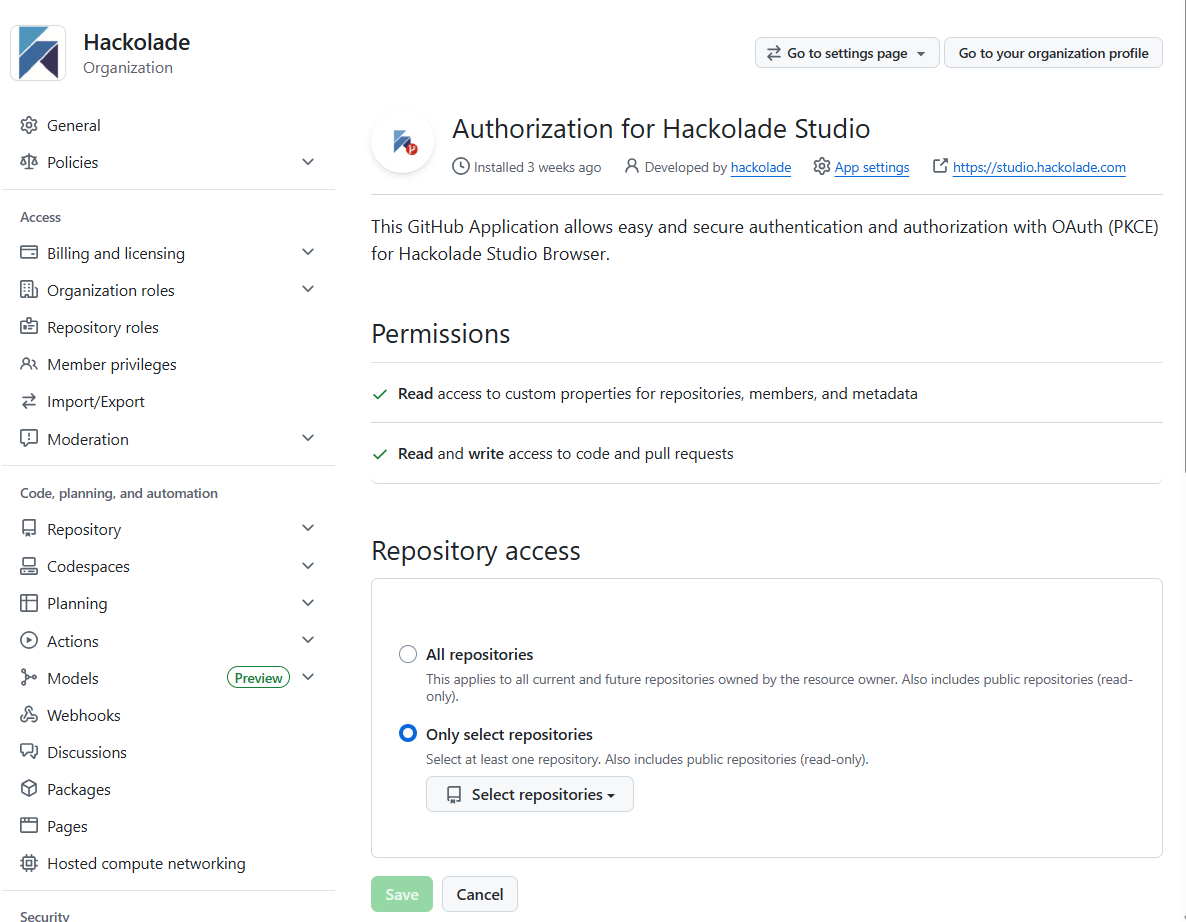The image size is (1186, 922).
Task: Click the Hackolade Studio app avatar
Action: (403, 142)
